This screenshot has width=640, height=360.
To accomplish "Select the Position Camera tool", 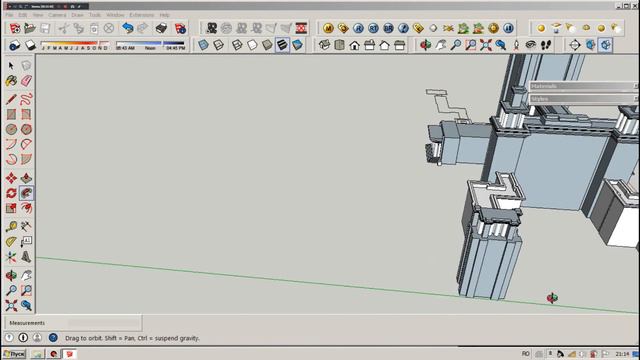I will [516, 45].
